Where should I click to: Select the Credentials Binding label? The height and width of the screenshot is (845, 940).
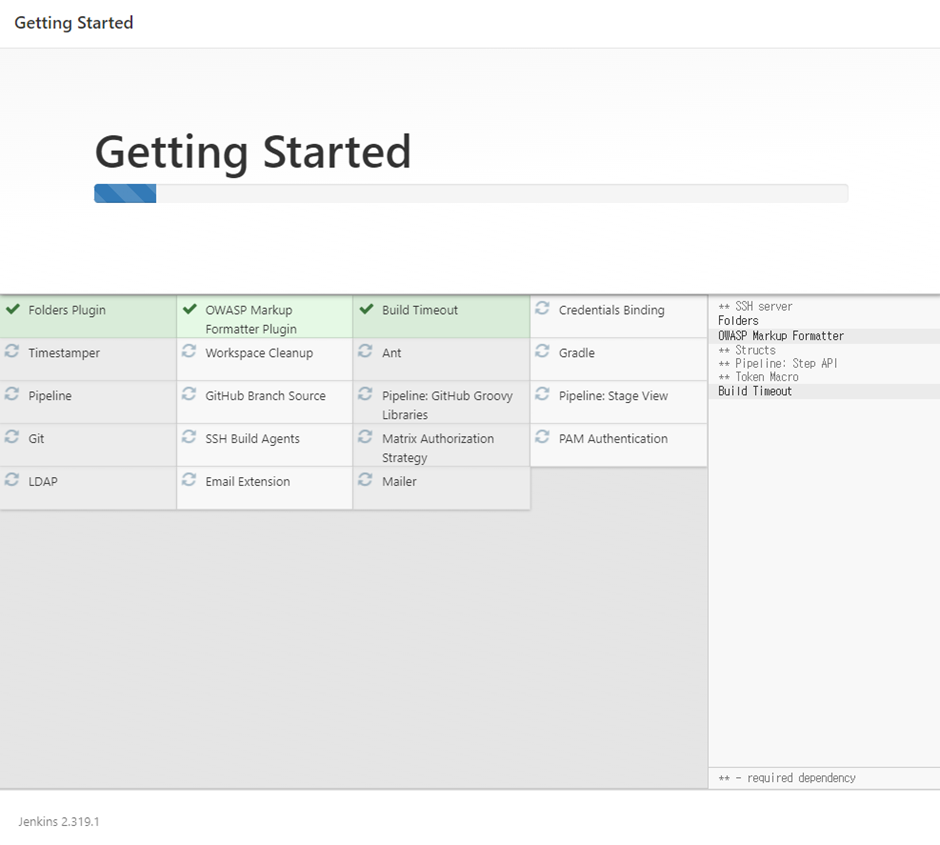(x=611, y=310)
